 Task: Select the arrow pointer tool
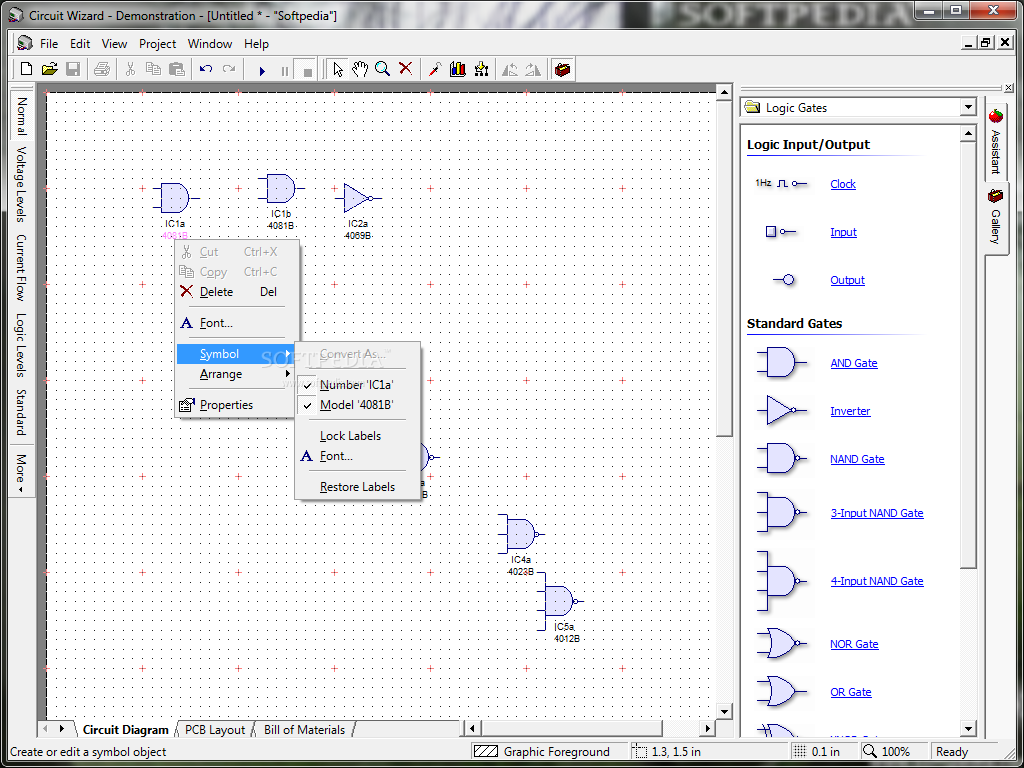pyautogui.click(x=338, y=69)
